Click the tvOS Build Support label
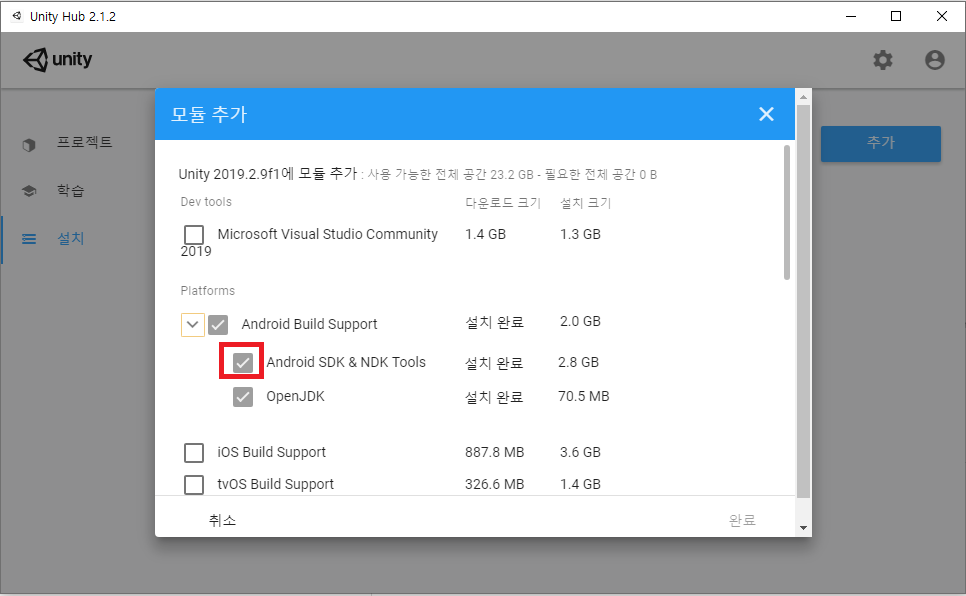 pos(275,484)
